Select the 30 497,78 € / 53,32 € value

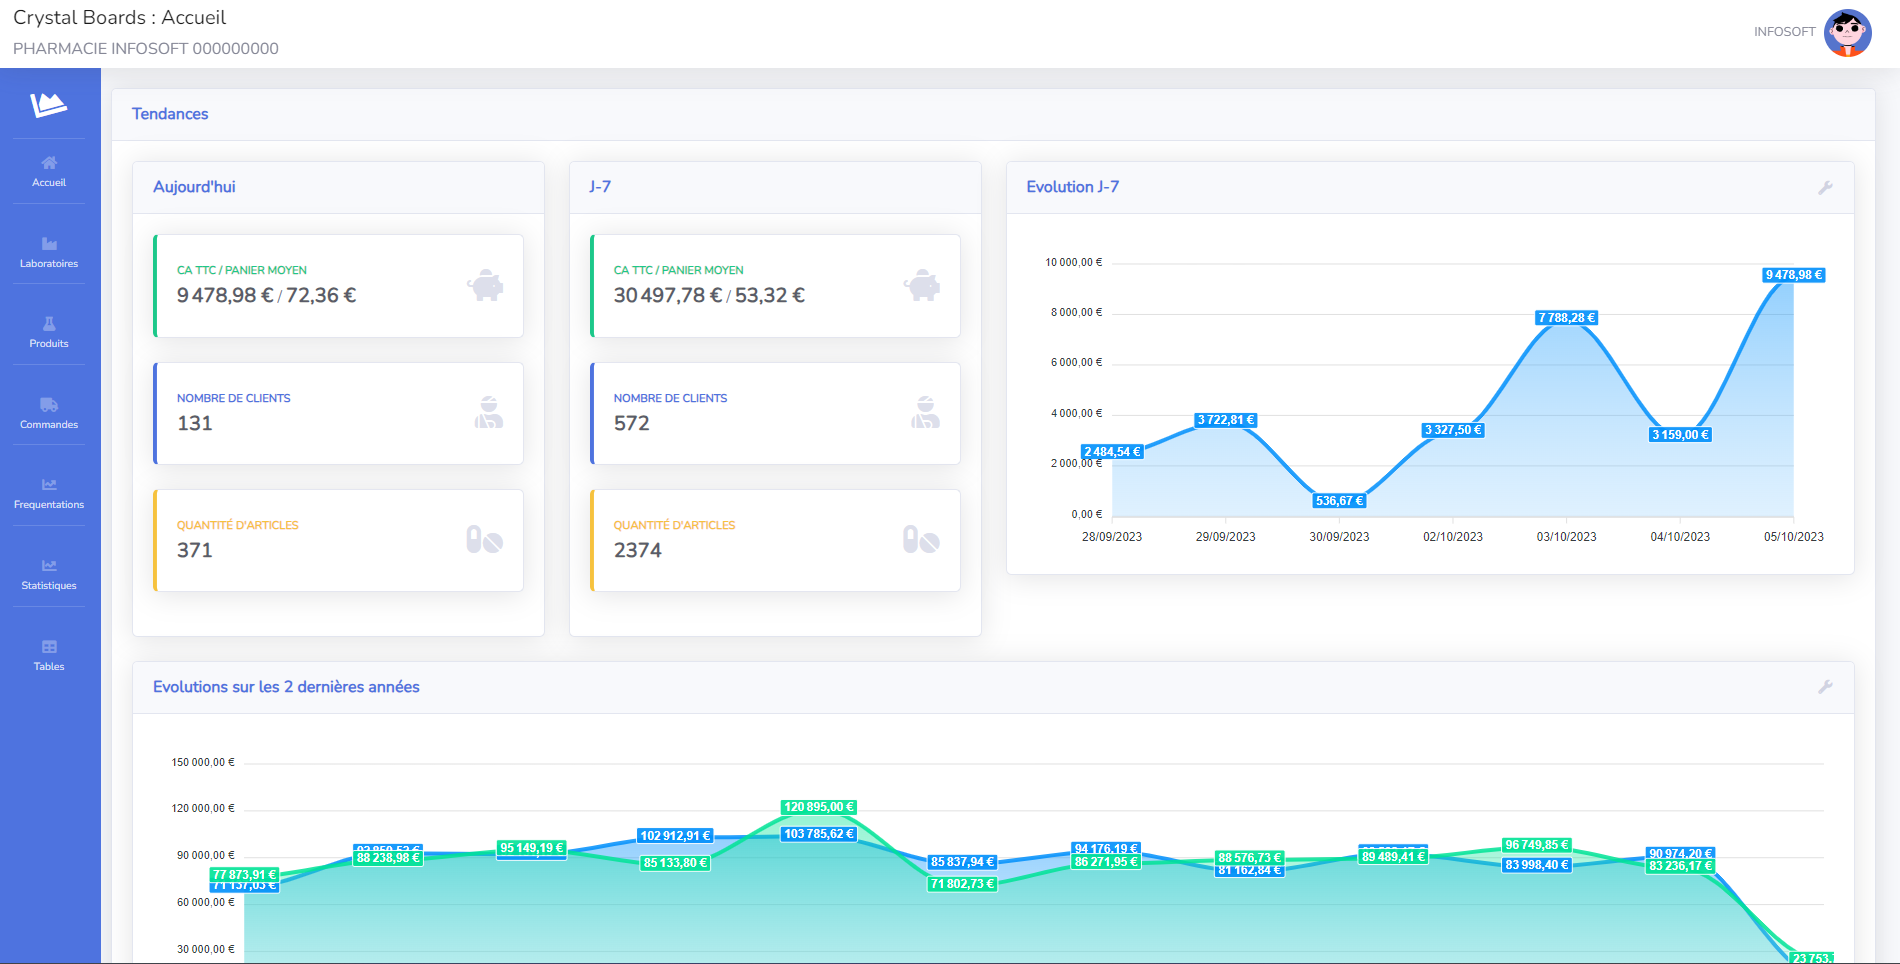pos(709,295)
